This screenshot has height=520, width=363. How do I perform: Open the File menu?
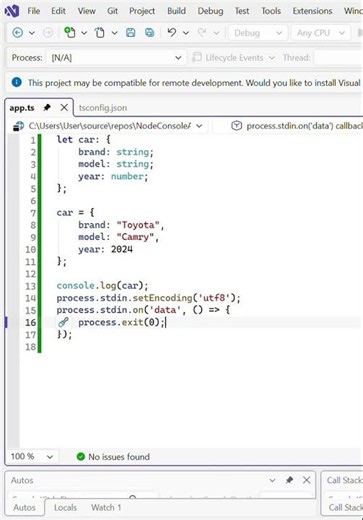[34, 11]
